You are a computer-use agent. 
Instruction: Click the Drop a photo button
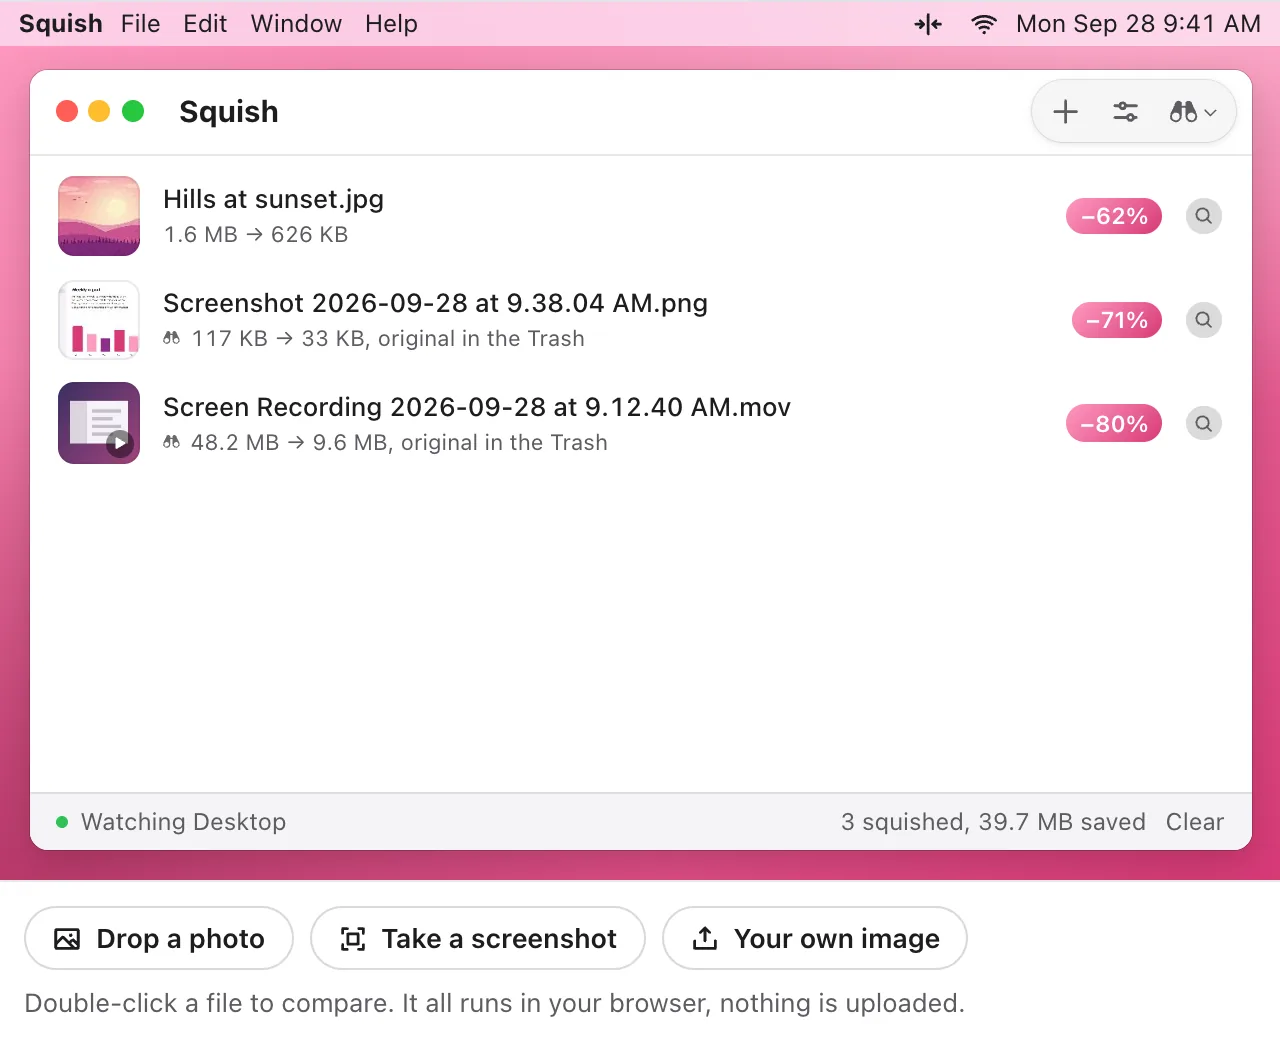[x=159, y=938]
